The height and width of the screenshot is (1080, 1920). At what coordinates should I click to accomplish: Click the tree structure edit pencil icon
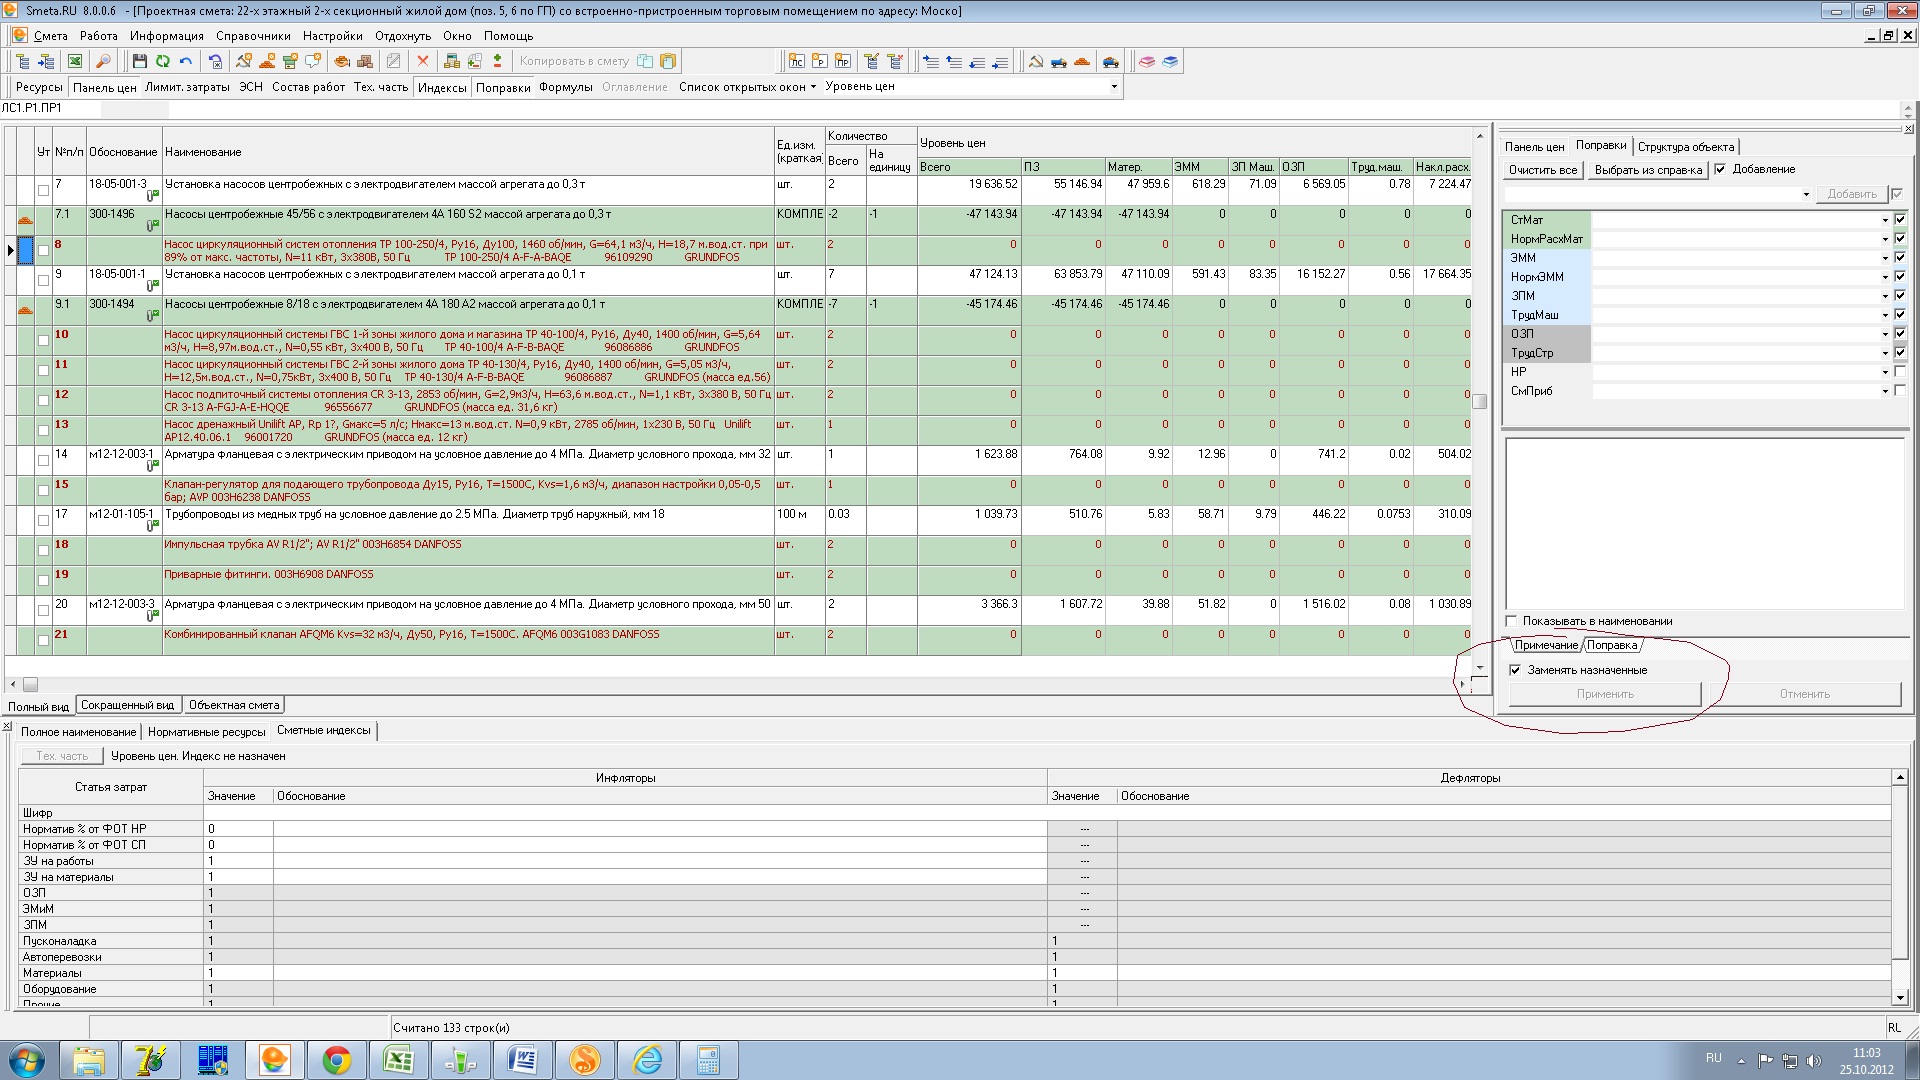(871, 61)
